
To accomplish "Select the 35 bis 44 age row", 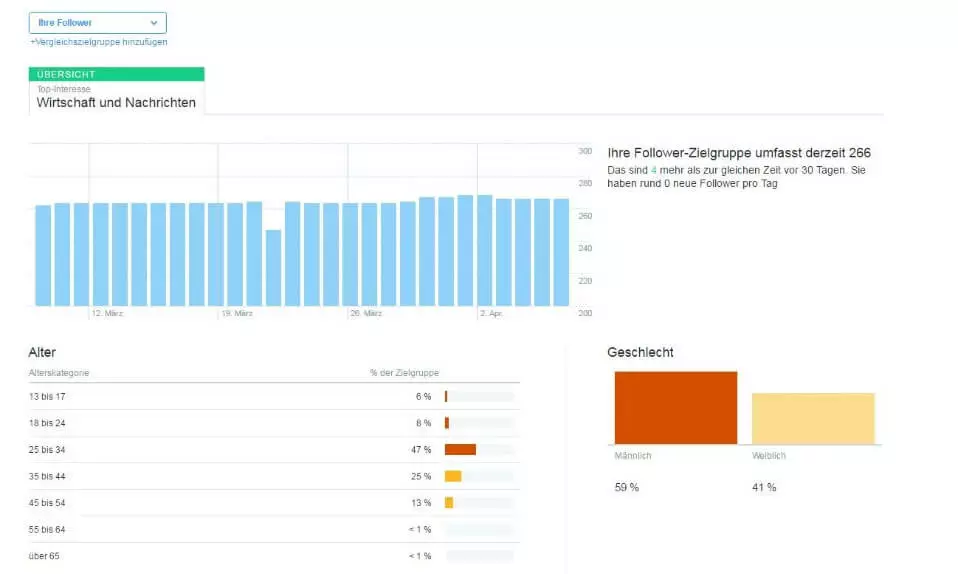I will click(274, 476).
